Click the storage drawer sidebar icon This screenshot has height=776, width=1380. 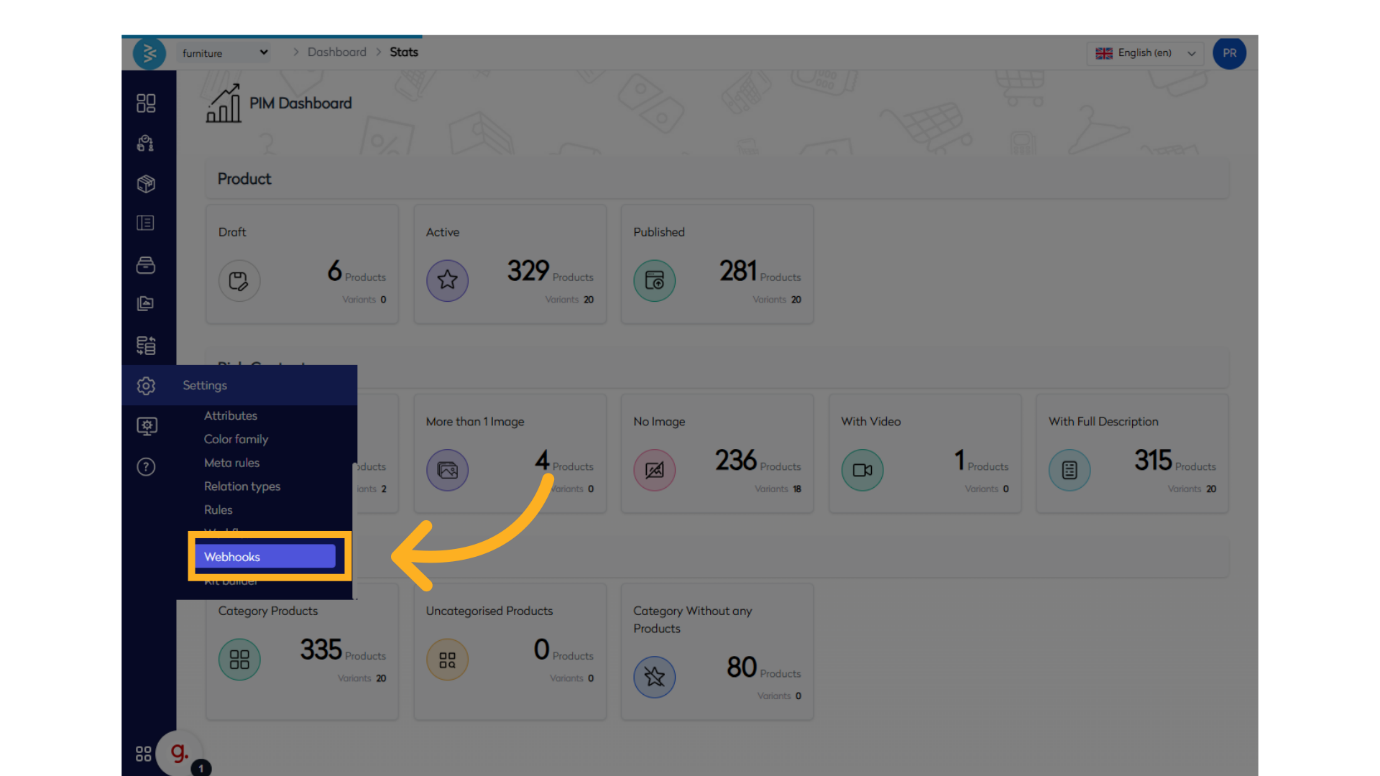[146, 265]
